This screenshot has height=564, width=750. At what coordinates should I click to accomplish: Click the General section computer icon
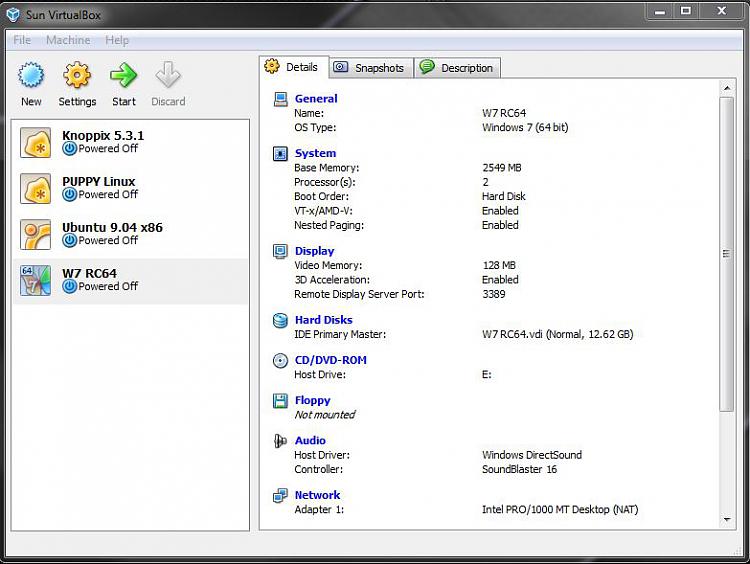(x=280, y=99)
